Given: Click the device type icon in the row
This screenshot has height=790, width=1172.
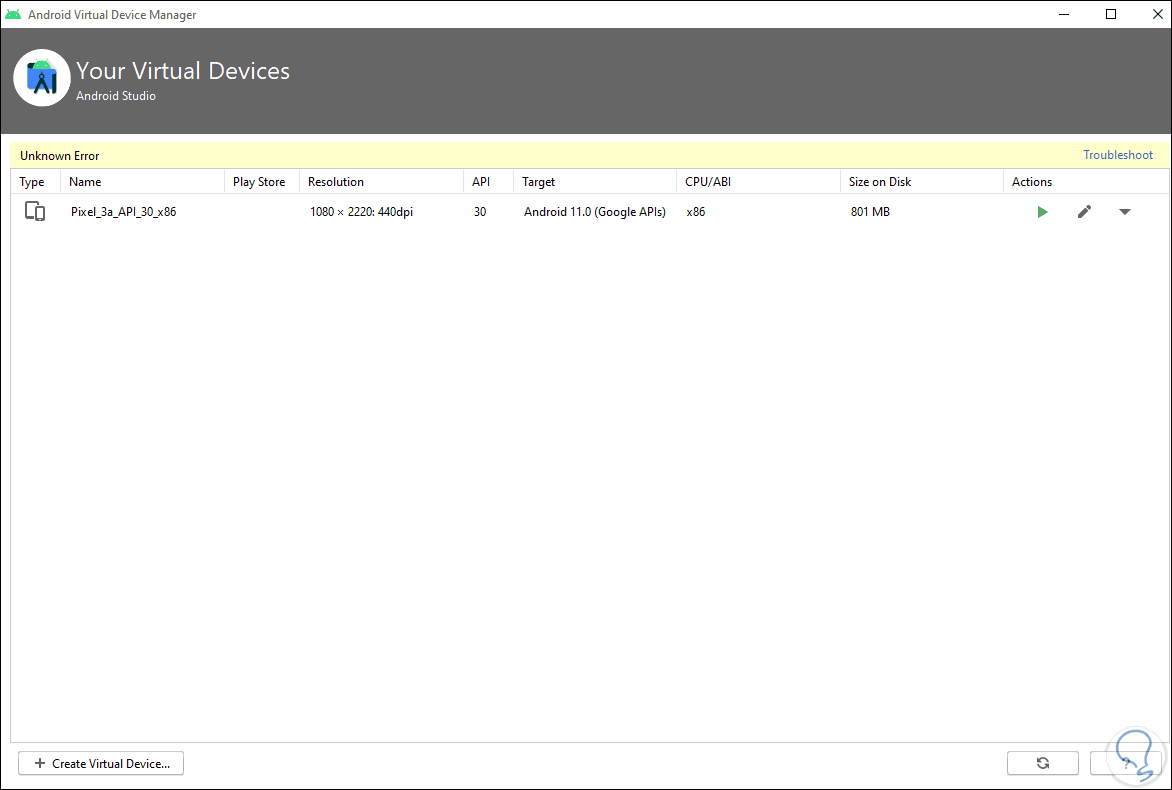Looking at the screenshot, I should pos(35,212).
